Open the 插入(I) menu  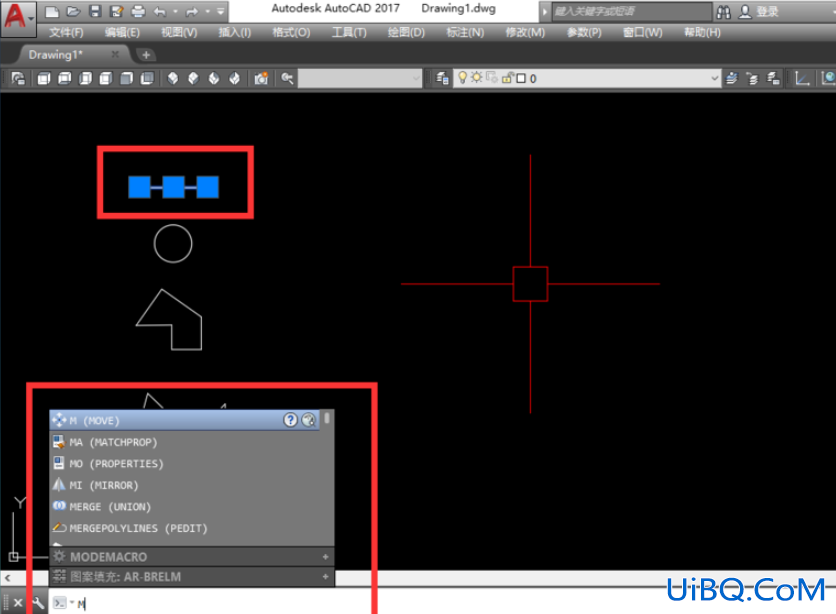tap(235, 33)
